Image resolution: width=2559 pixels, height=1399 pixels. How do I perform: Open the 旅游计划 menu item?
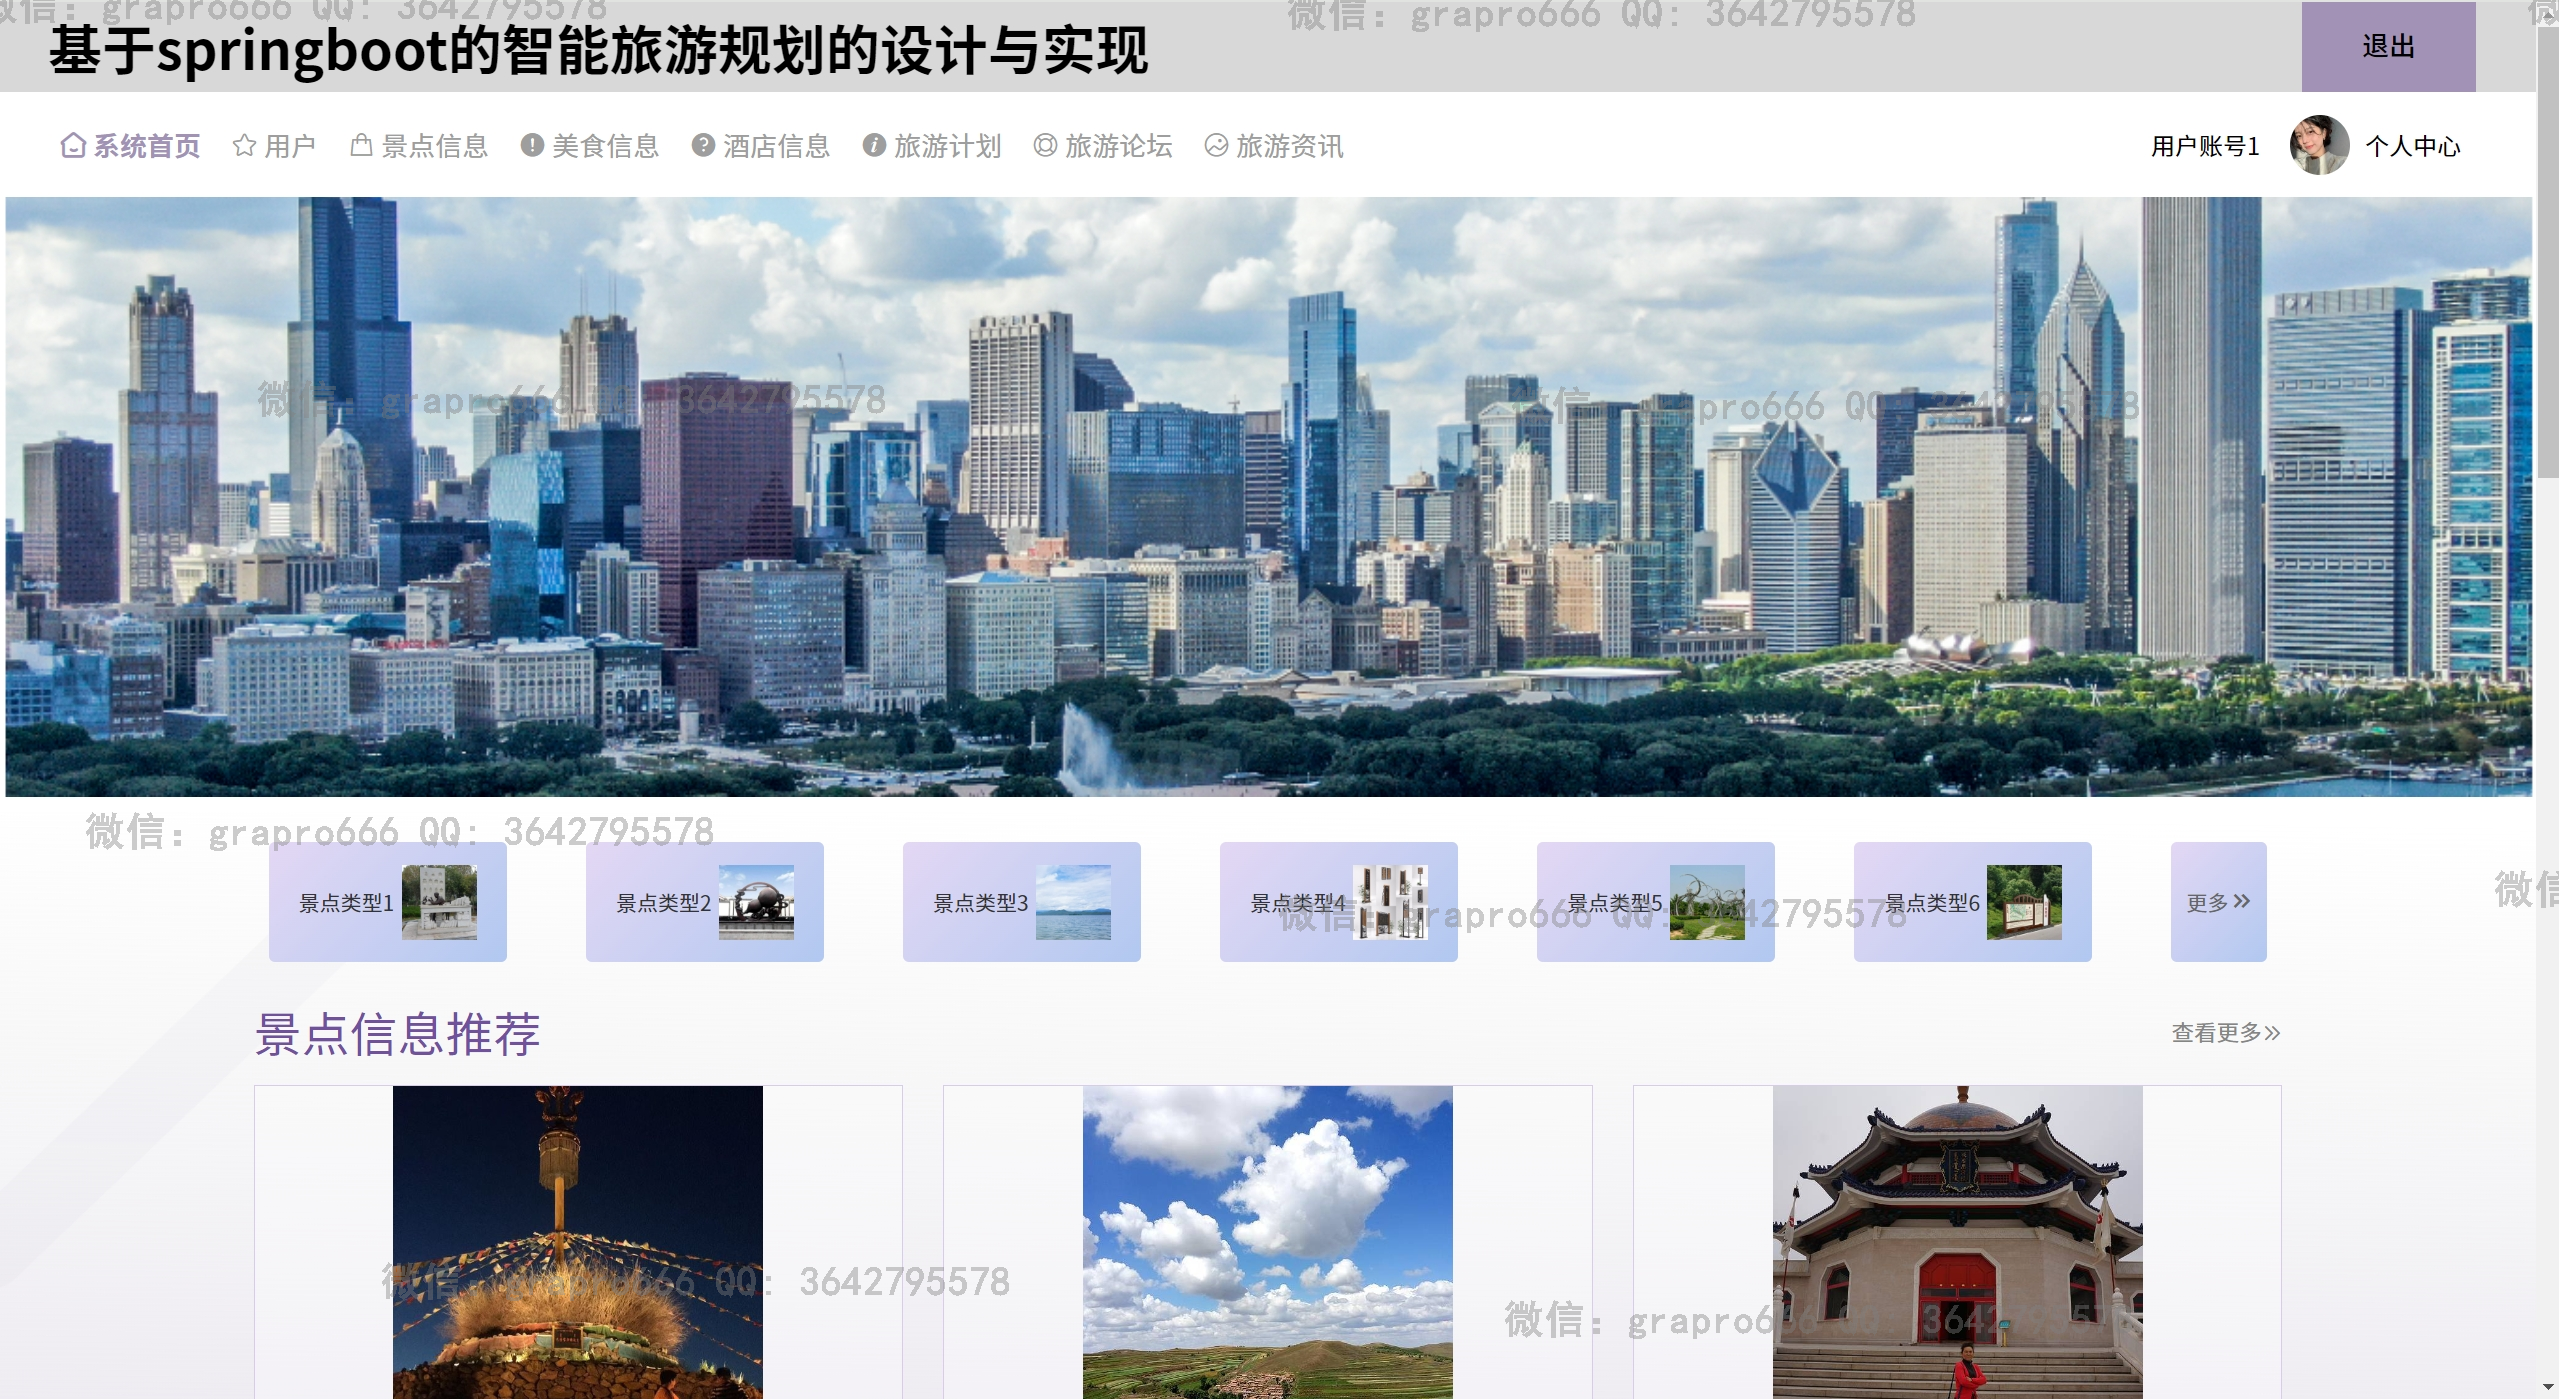coord(947,146)
